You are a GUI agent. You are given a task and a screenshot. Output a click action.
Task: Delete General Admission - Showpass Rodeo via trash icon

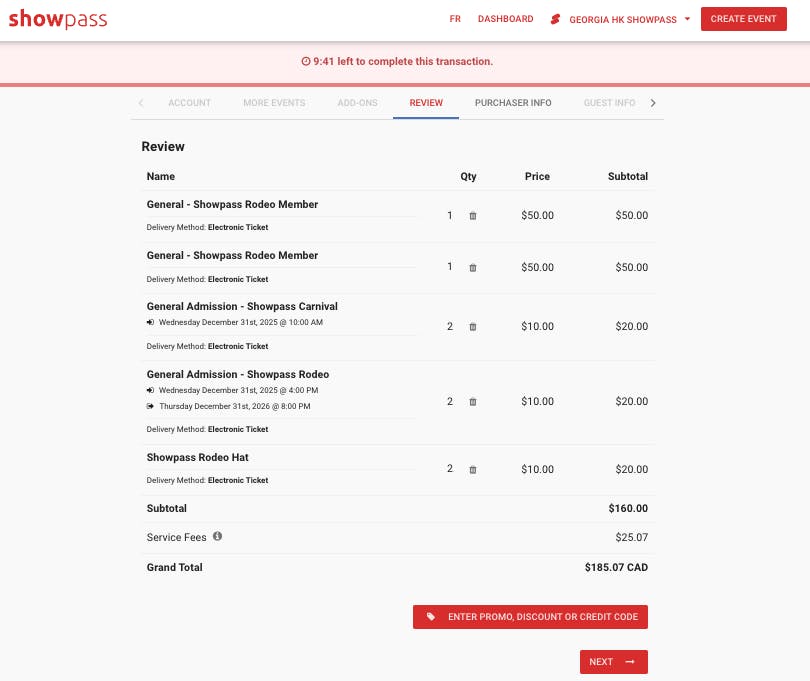click(473, 401)
